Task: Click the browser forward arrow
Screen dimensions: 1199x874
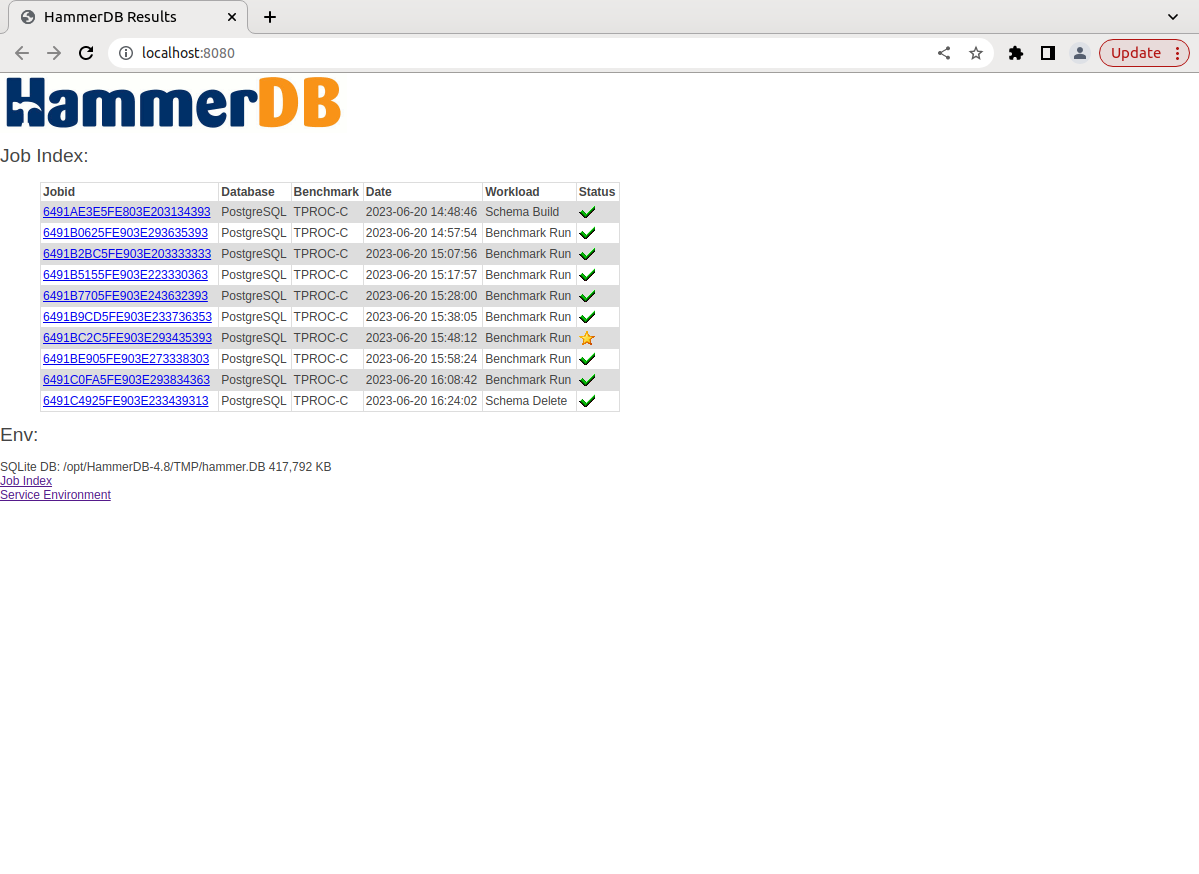Action: tap(54, 53)
